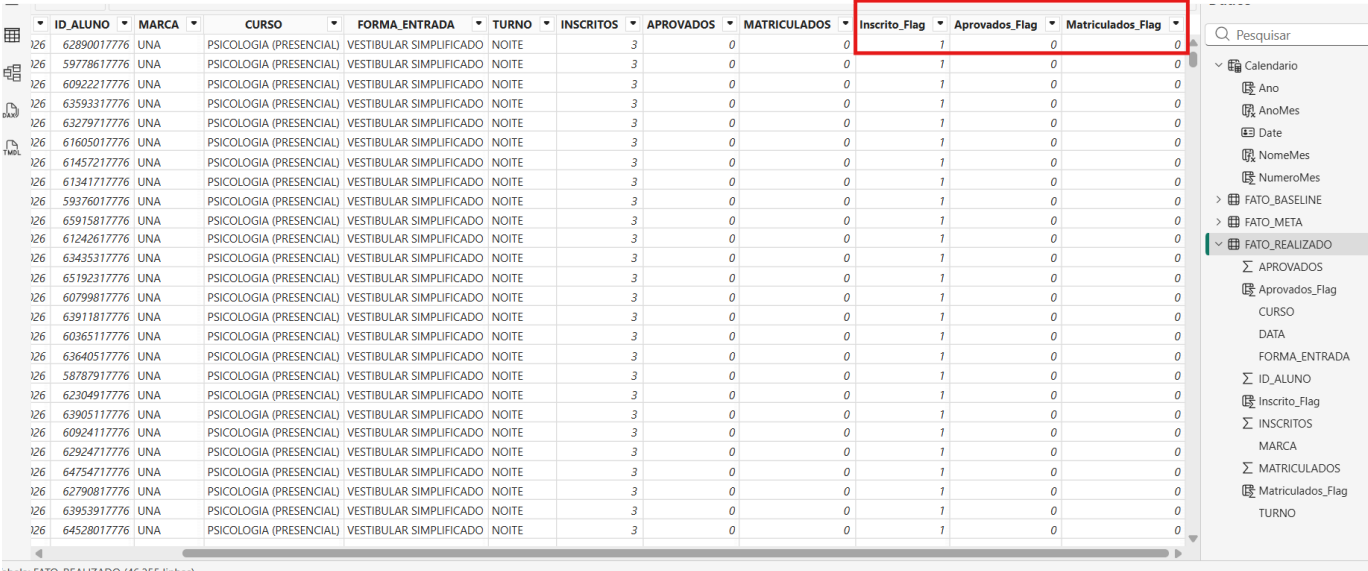This screenshot has height=571, width=1368.
Task: Open MATRICULADOS column filter dropdown
Action: click(844, 24)
